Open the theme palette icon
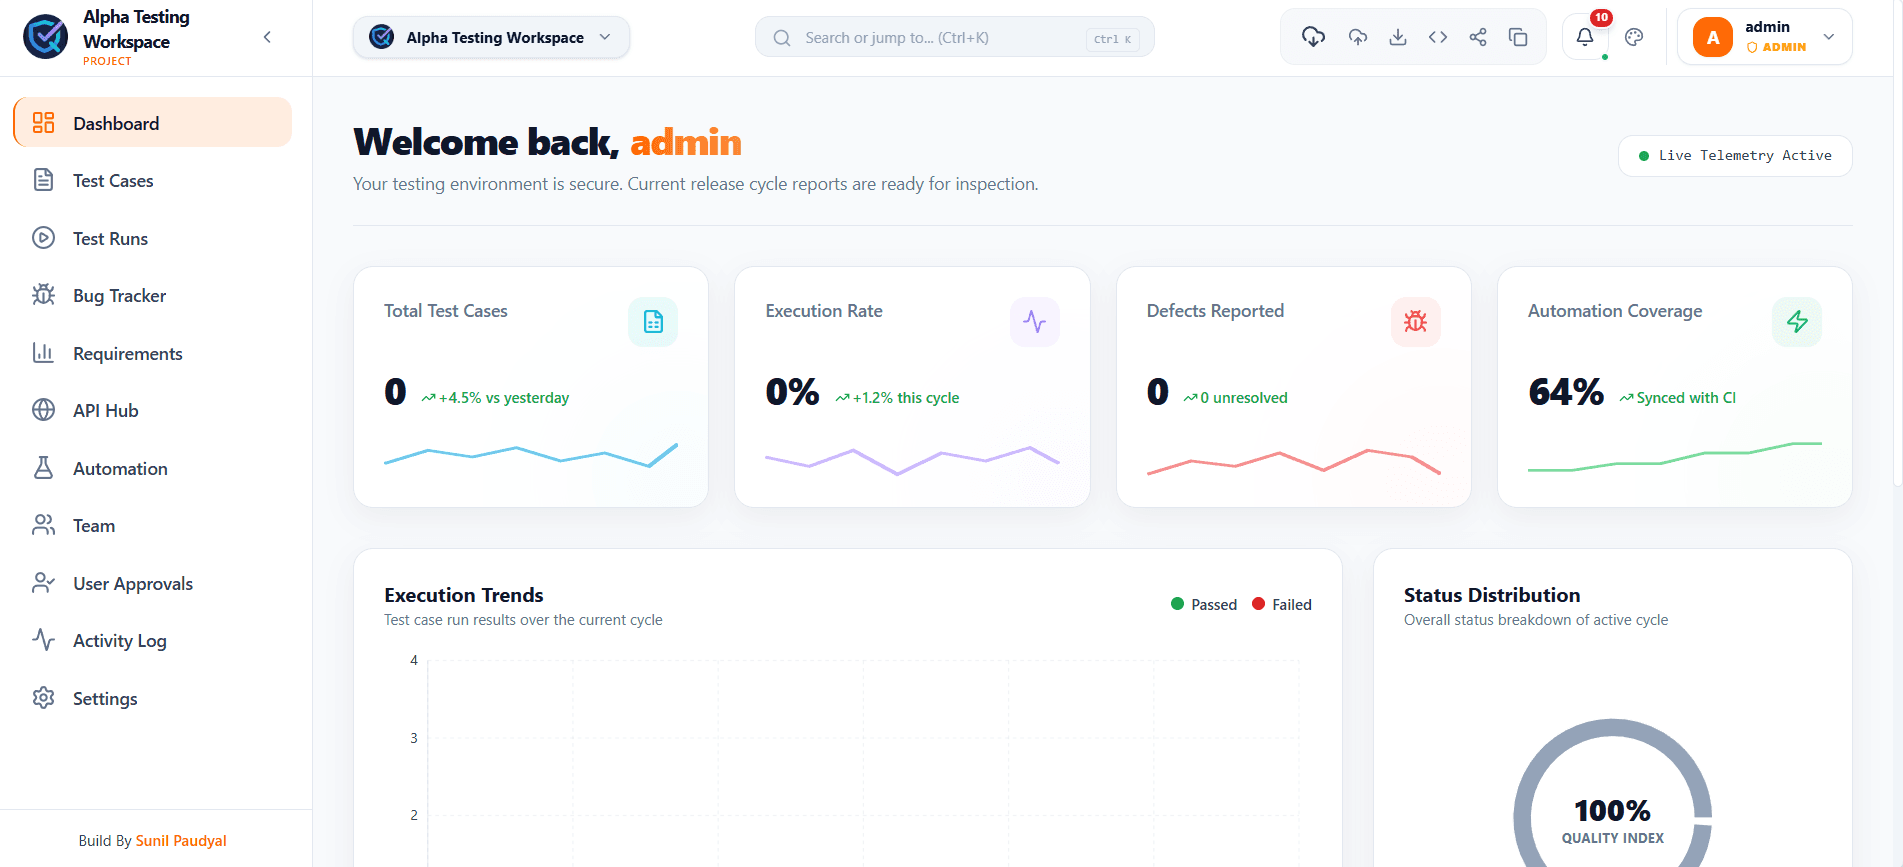This screenshot has height=867, width=1903. 1634,37
